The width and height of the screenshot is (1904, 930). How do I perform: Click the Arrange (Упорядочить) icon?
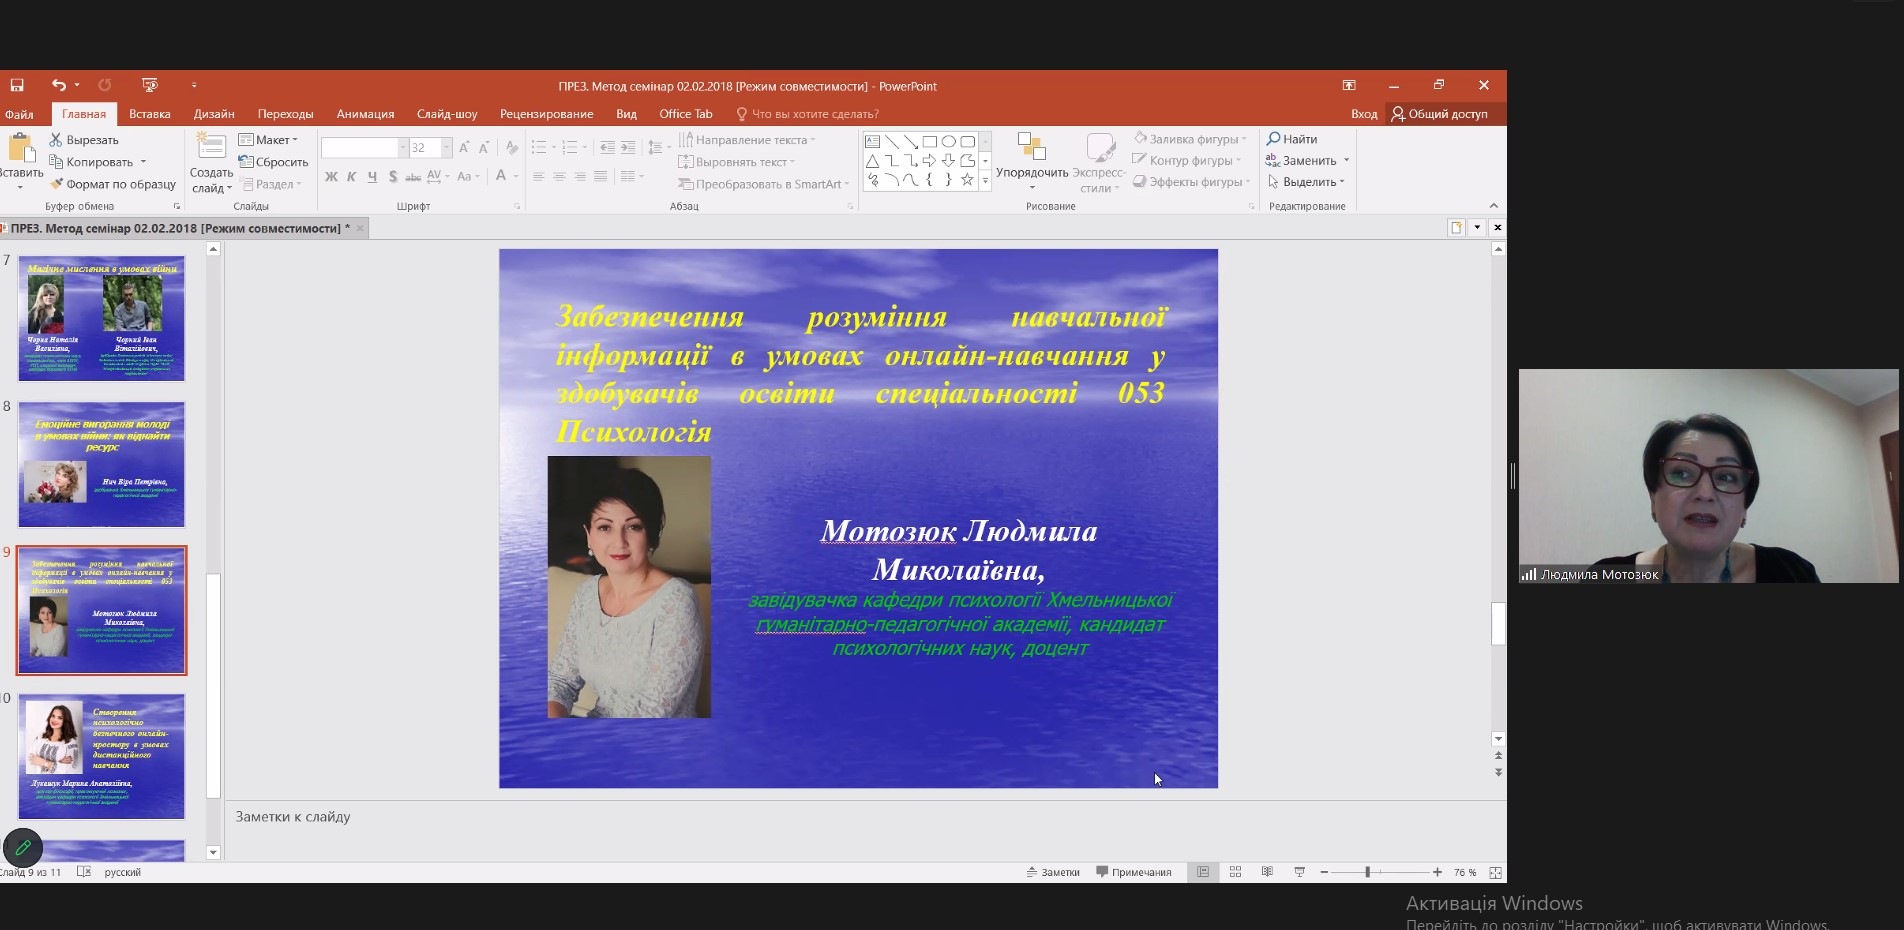point(1031,148)
